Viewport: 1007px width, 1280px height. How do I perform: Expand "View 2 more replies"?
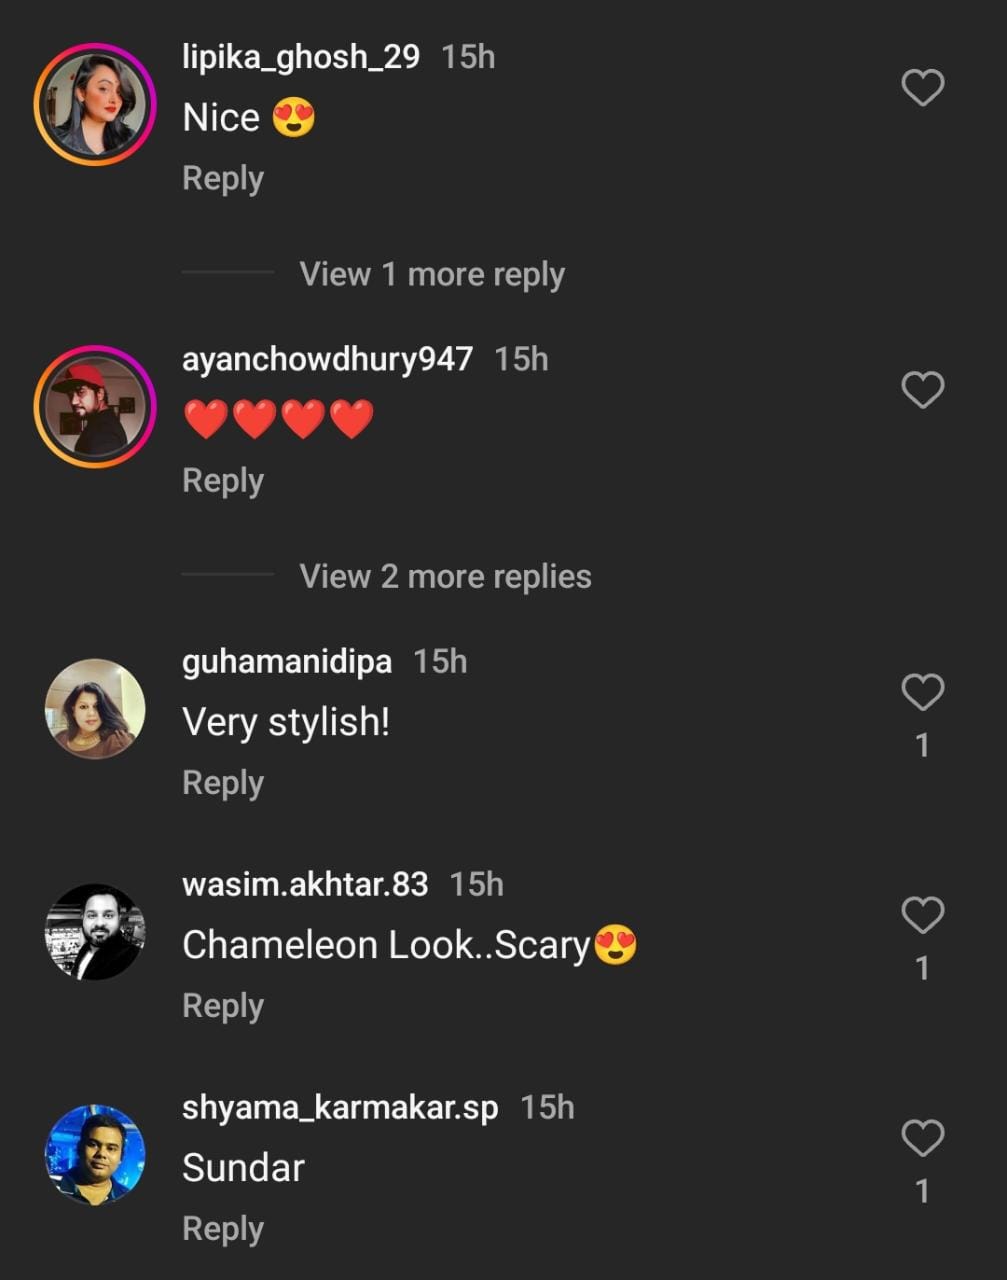click(445, 576)
